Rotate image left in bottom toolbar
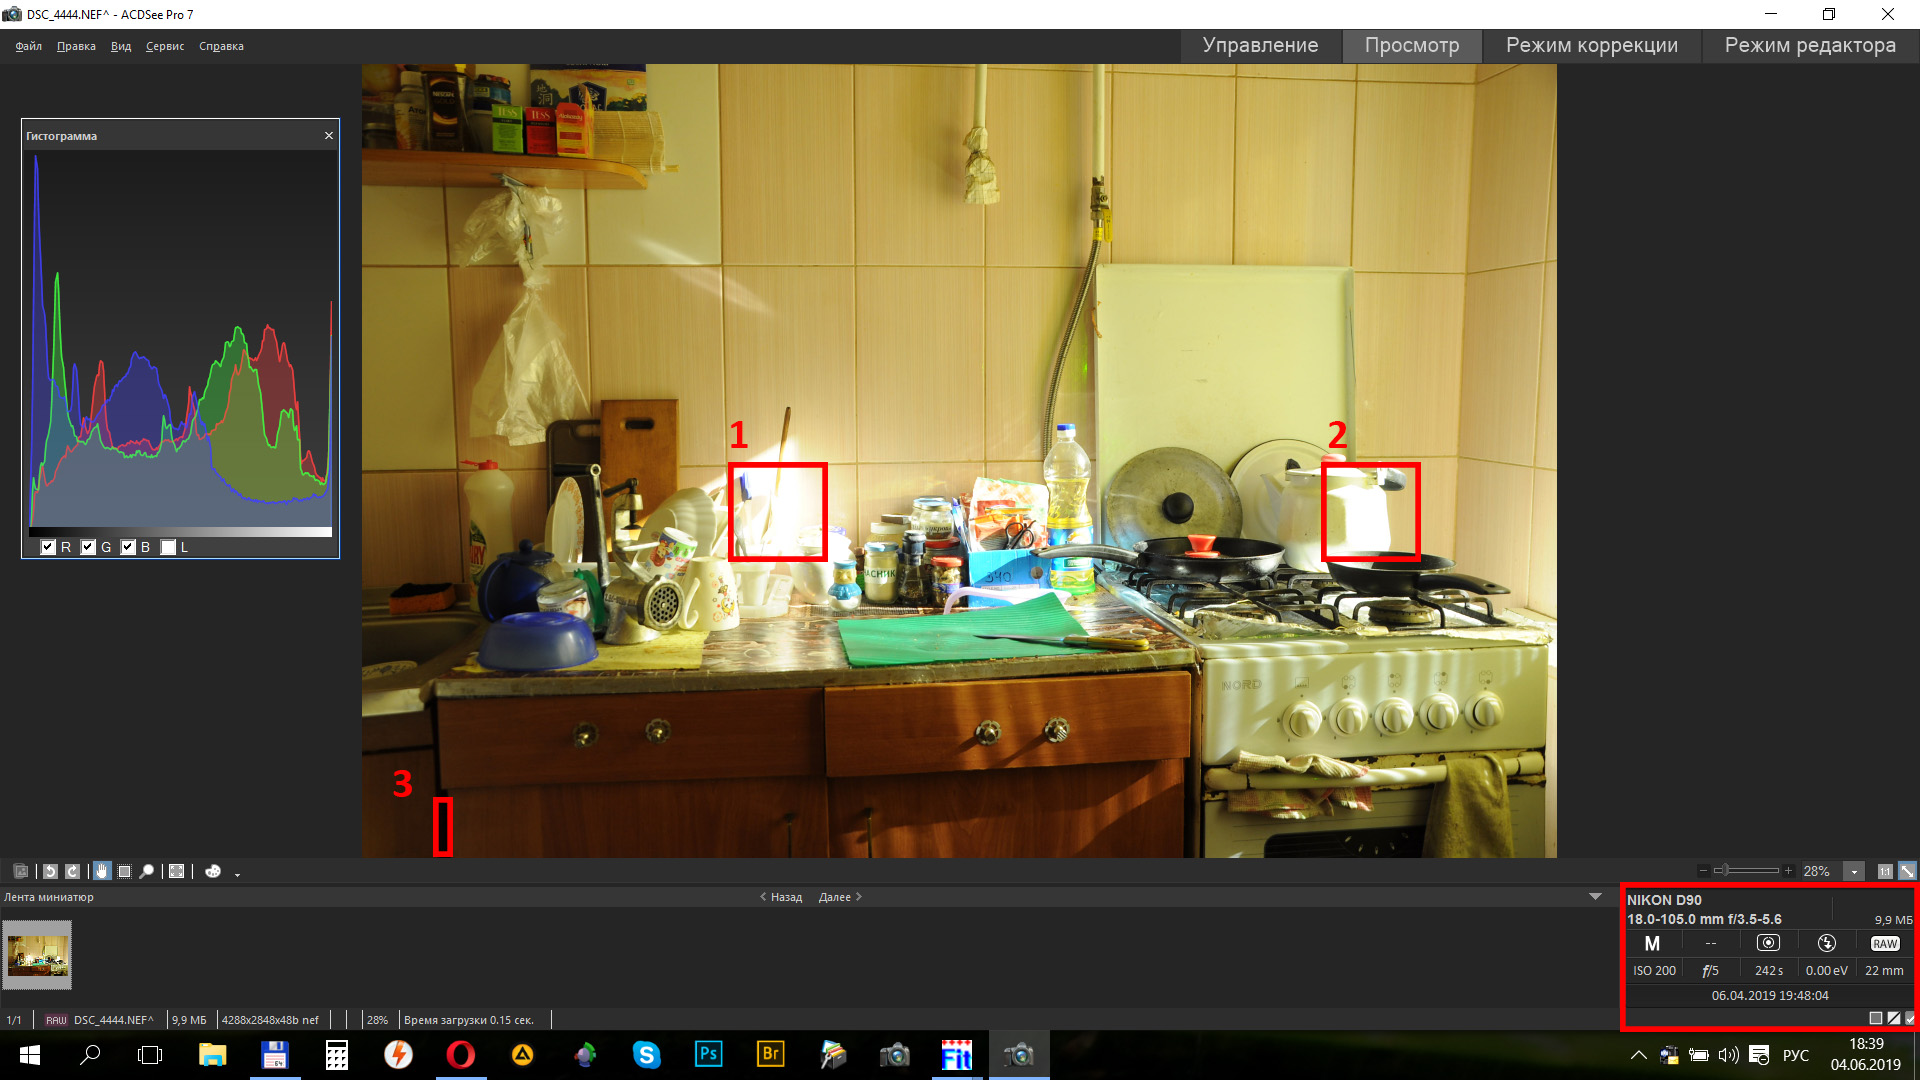 pos(50,871)
